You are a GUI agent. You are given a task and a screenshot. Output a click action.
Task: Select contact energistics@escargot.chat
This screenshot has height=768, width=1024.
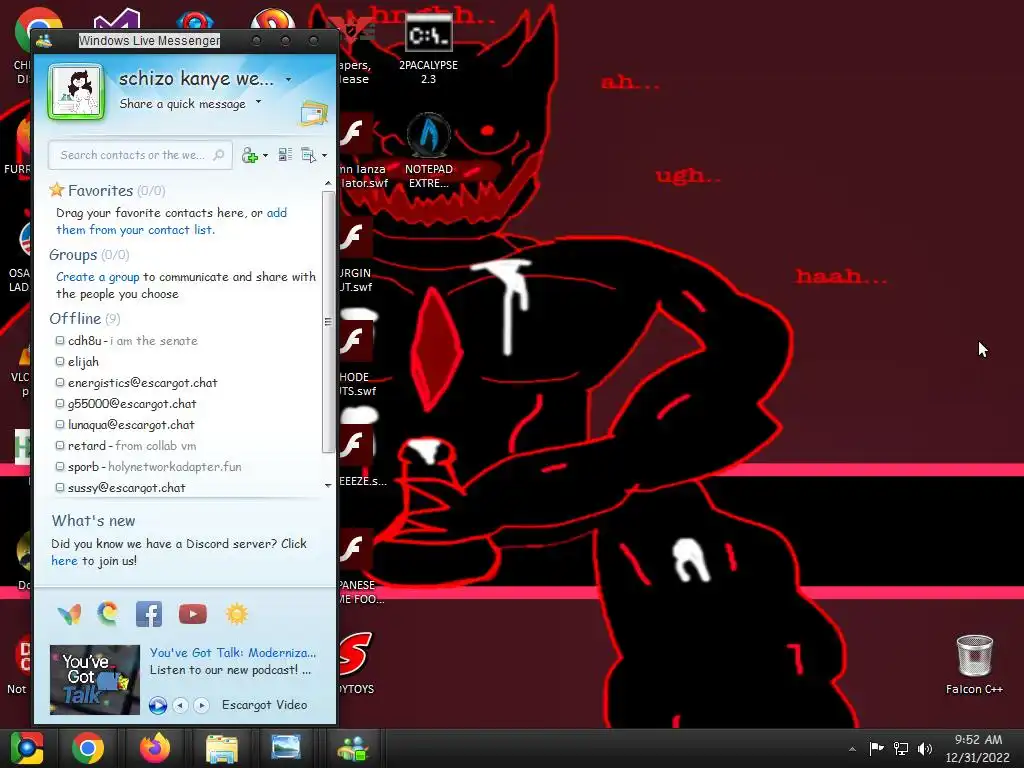(x=142, y=383)
